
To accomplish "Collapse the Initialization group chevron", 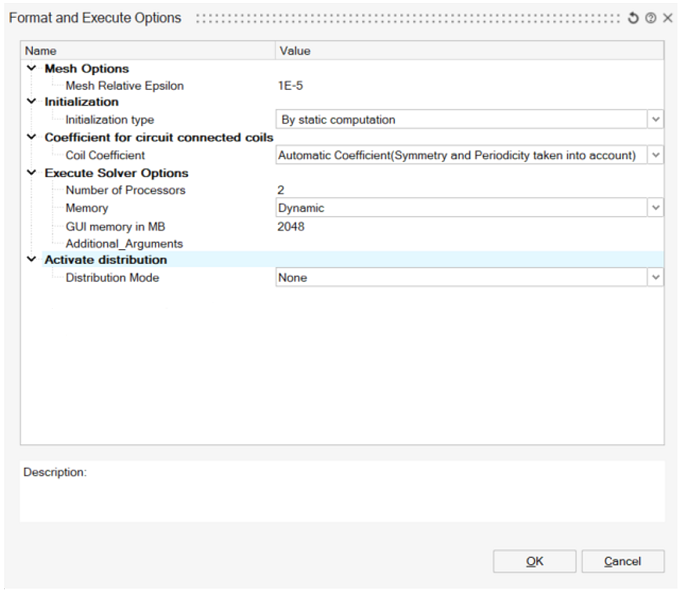I will pos(31,102).
